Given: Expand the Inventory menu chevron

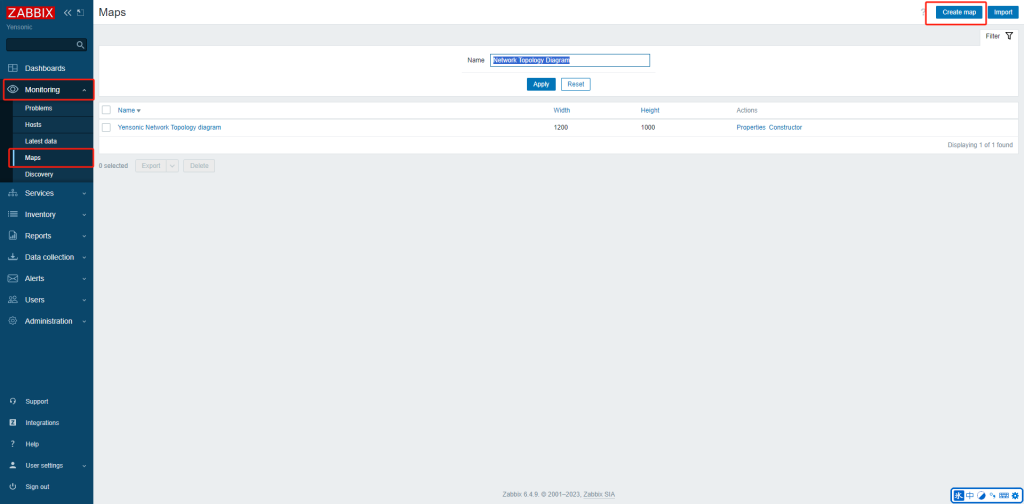Looking at the screenshot, I should click(84, 215).
